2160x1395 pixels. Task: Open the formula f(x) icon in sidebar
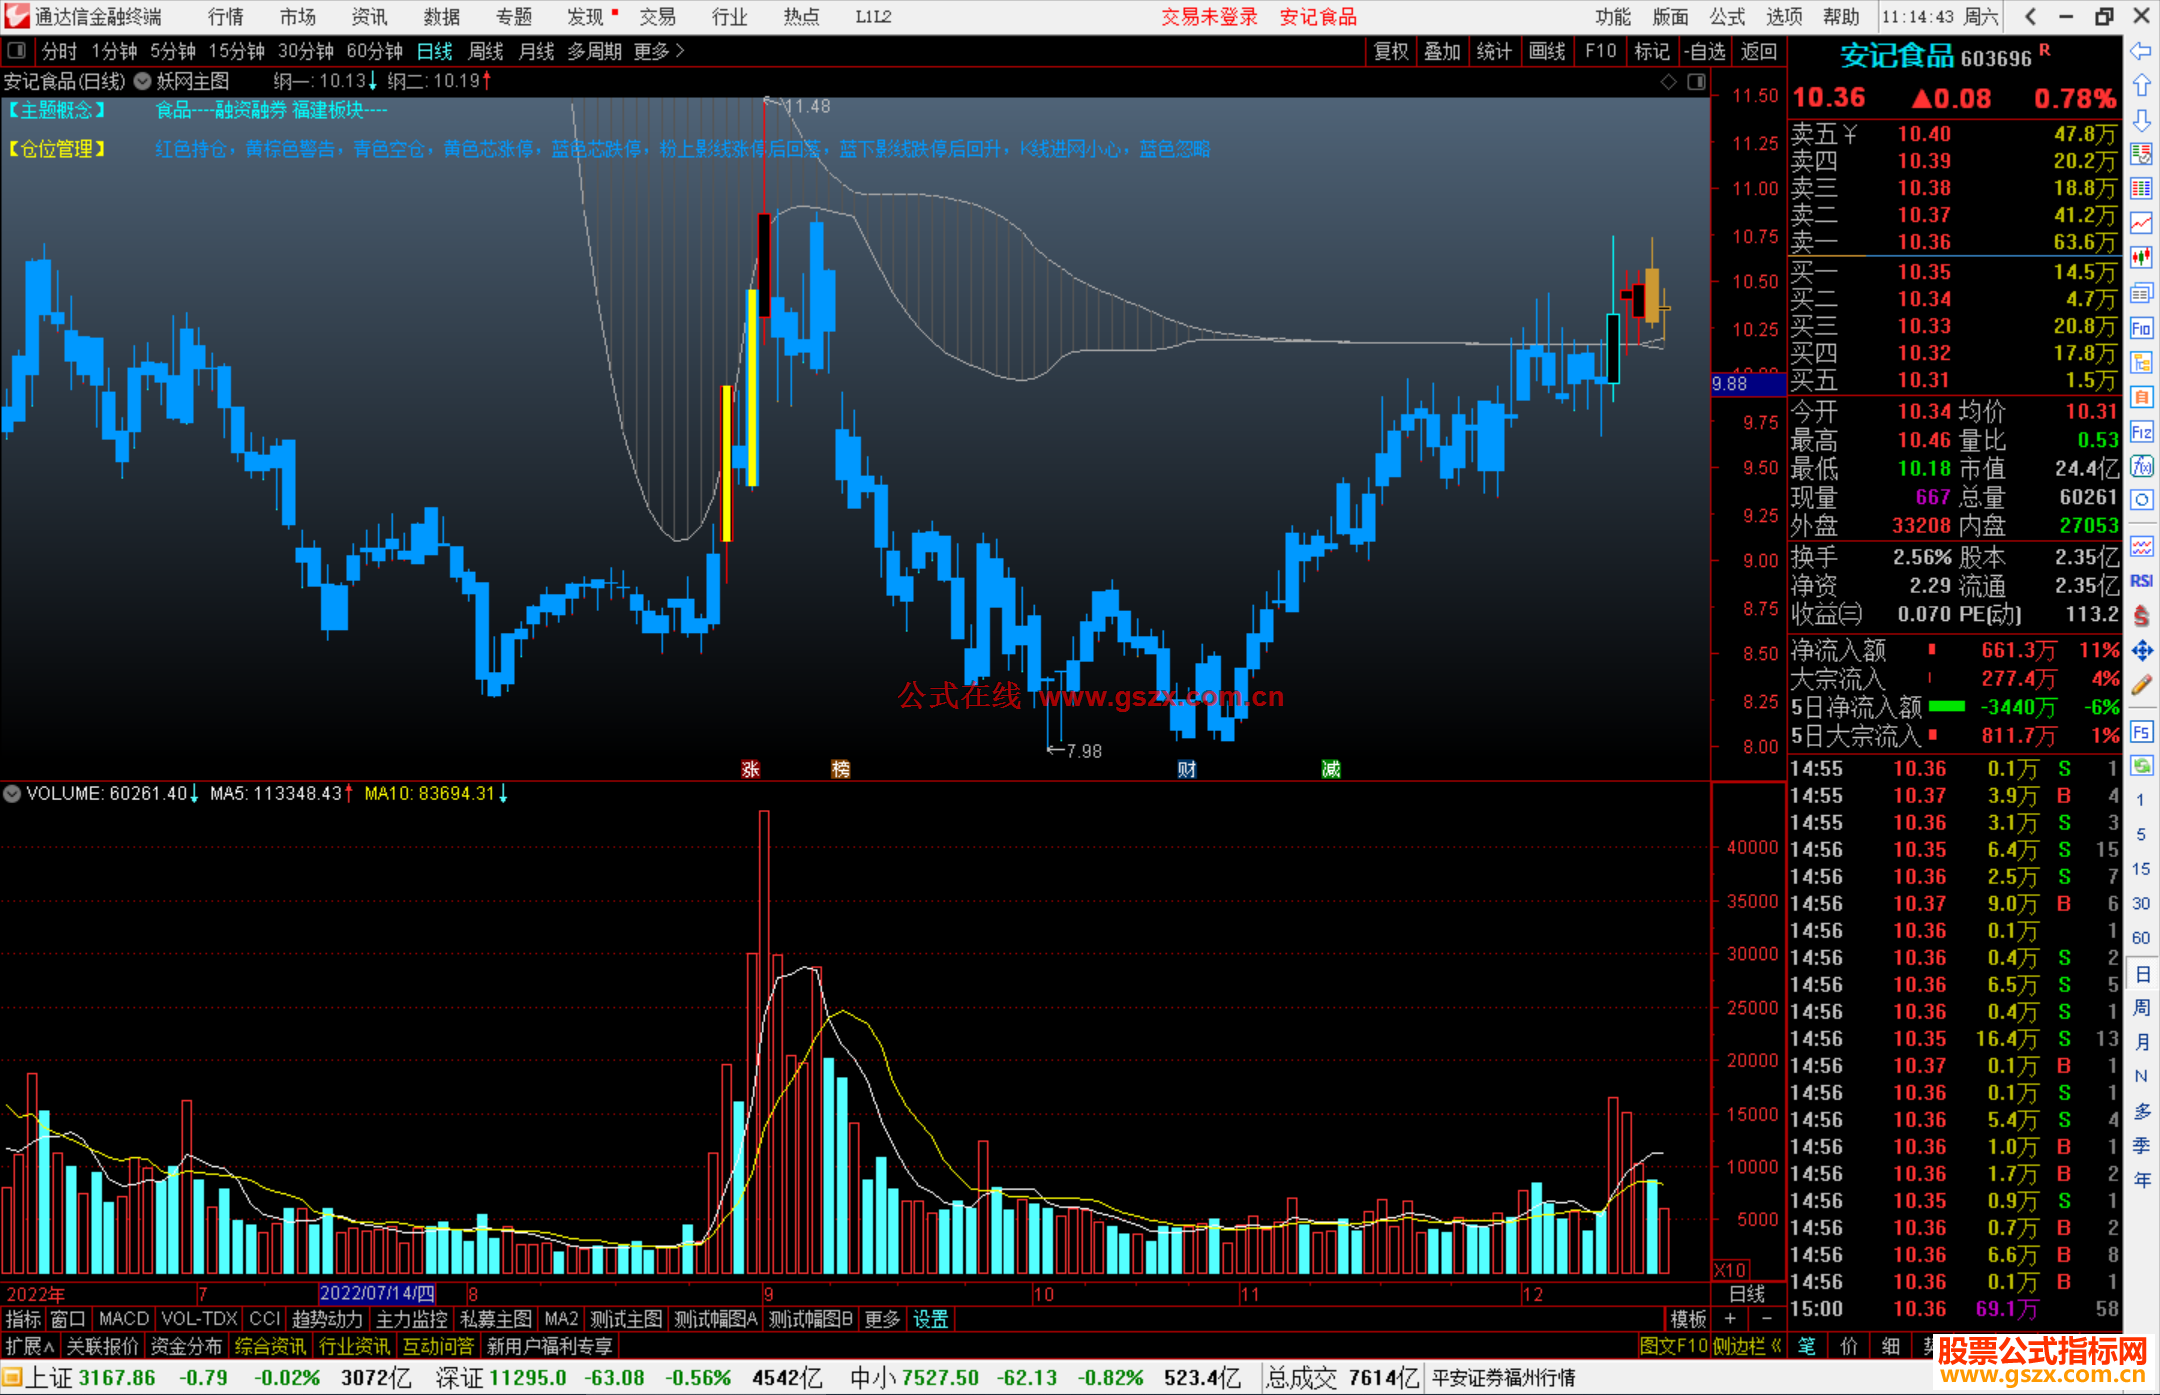pyautogui.click(x=2141, y=466)
